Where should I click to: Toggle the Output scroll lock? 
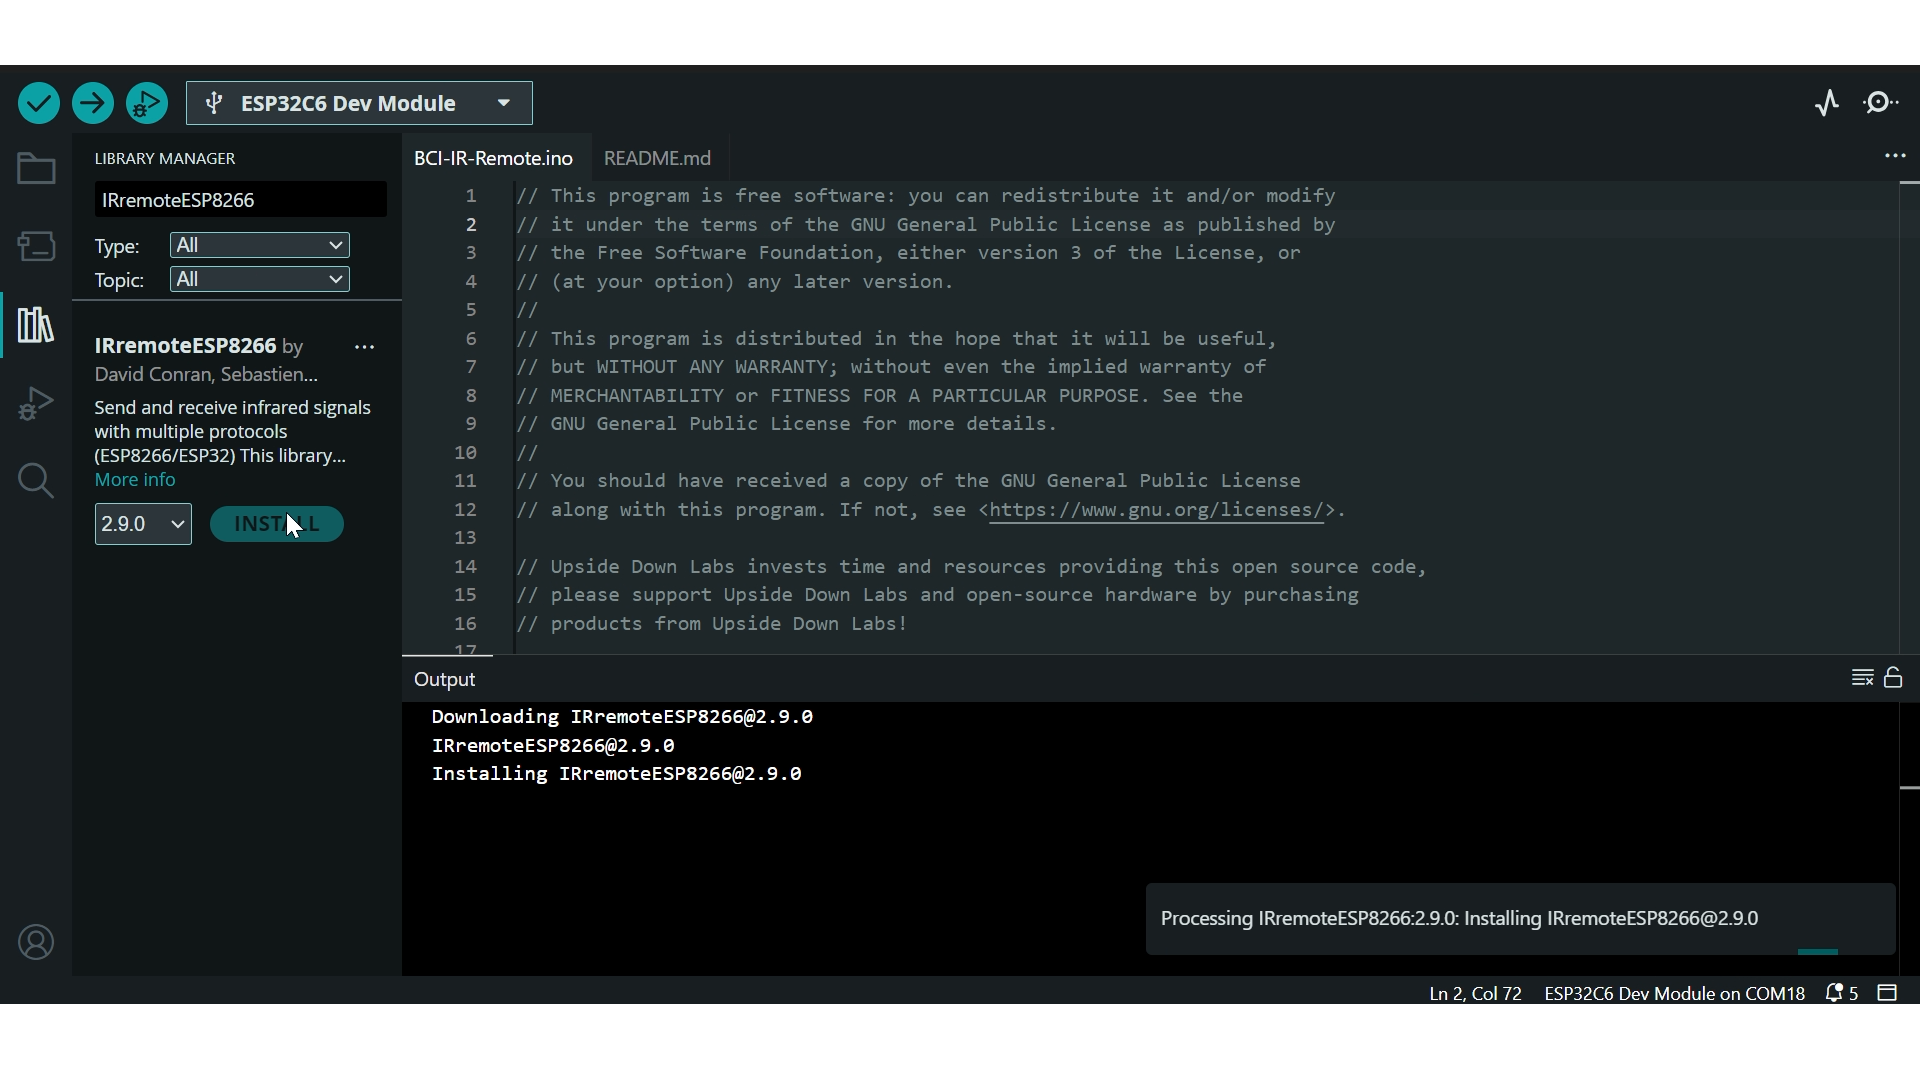[1893, 678]
